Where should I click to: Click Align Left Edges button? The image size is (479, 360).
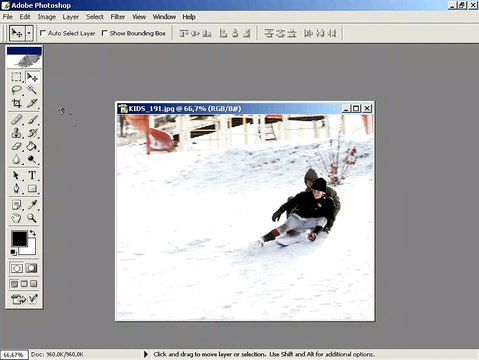(224, 33)
